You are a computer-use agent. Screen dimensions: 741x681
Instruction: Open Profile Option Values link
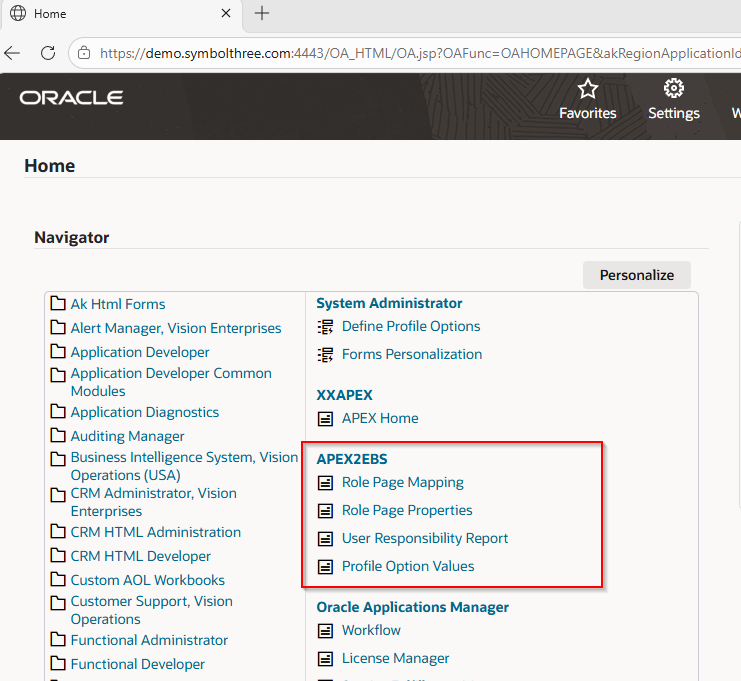tap(408, 566)
